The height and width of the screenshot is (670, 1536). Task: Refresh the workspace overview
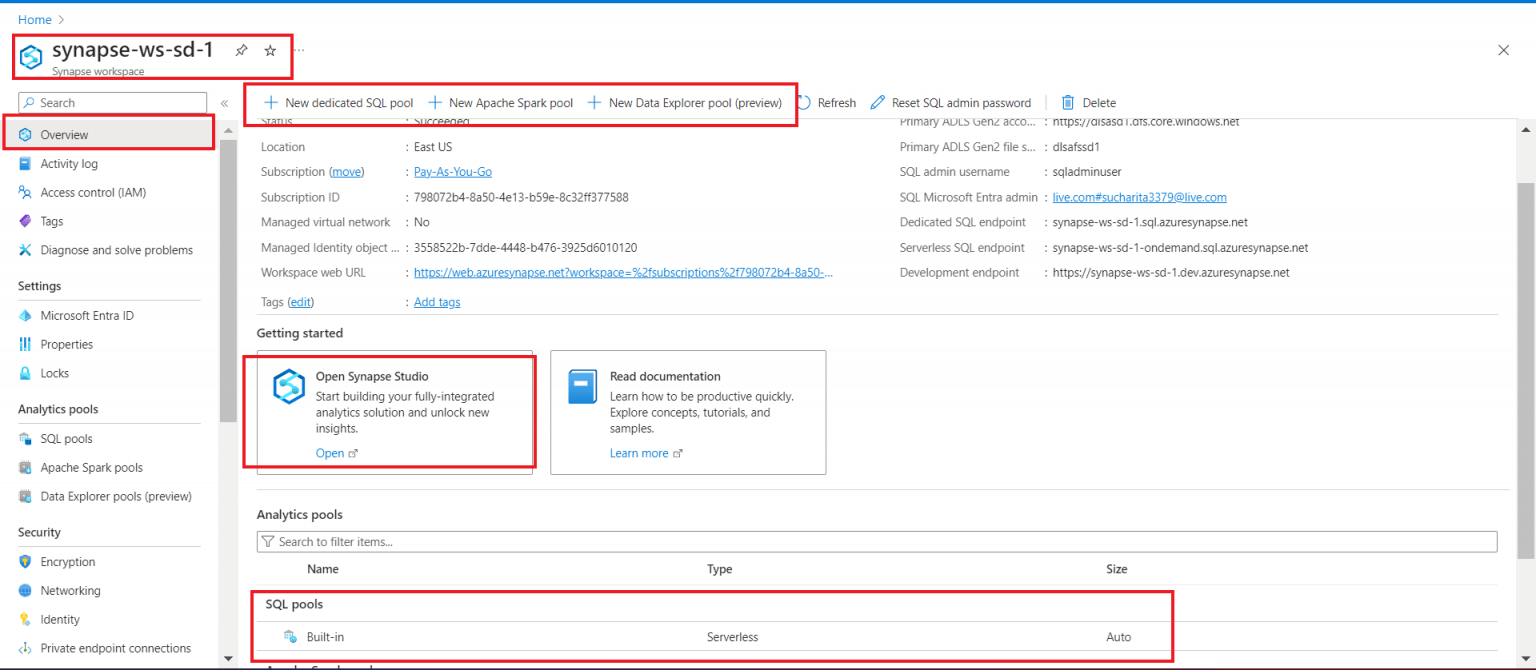(826, 103)
